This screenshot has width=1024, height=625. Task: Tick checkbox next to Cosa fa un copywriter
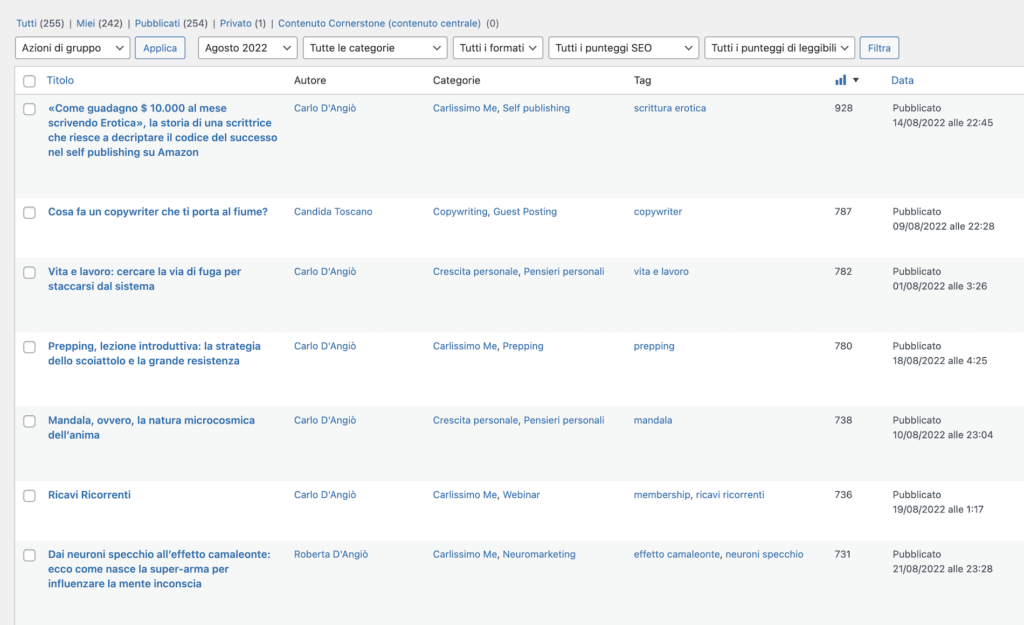(29, 212)
